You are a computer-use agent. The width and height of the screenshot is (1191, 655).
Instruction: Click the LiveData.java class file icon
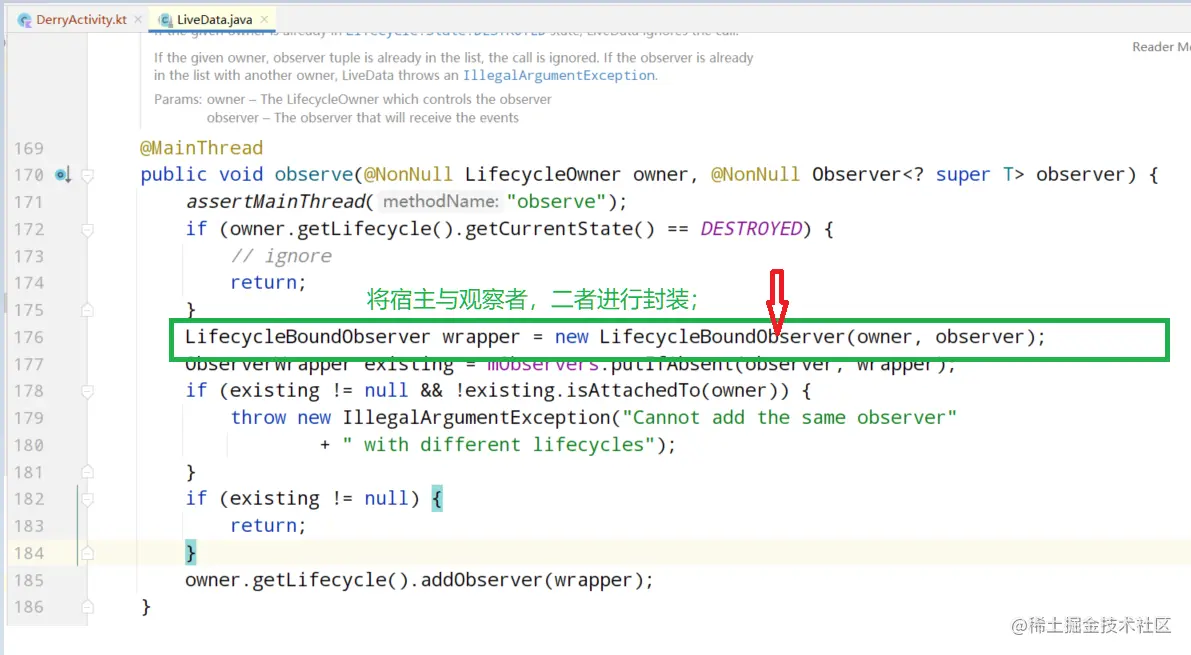pos(165,20)
